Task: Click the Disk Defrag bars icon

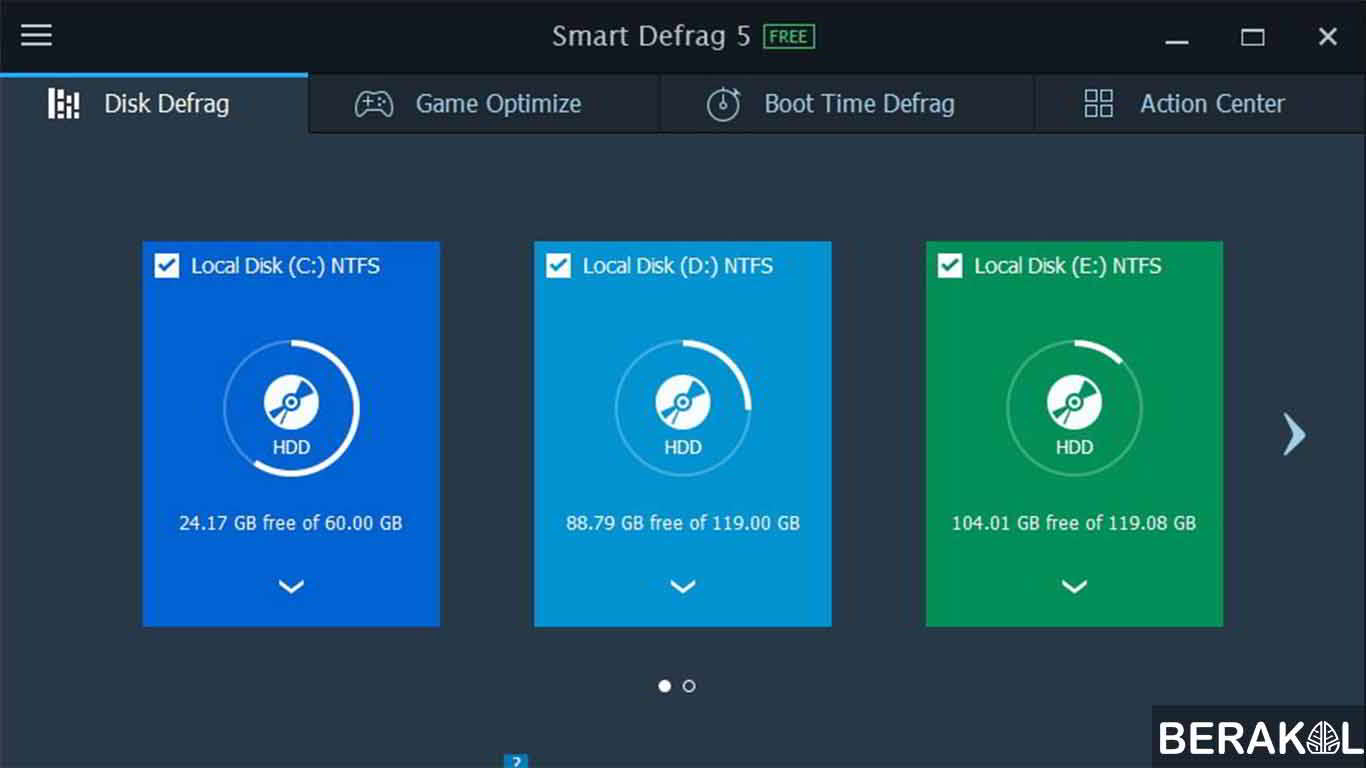Action: coord(64,104)
